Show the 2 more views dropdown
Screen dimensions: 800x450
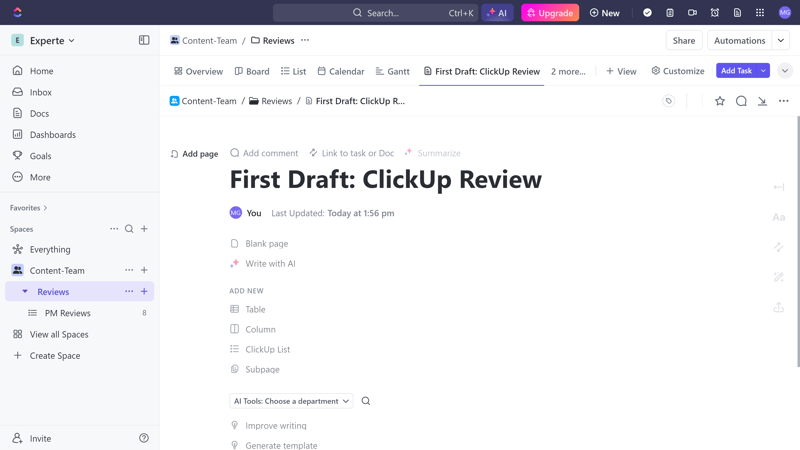pyautogui.click(x=568, y=71)
